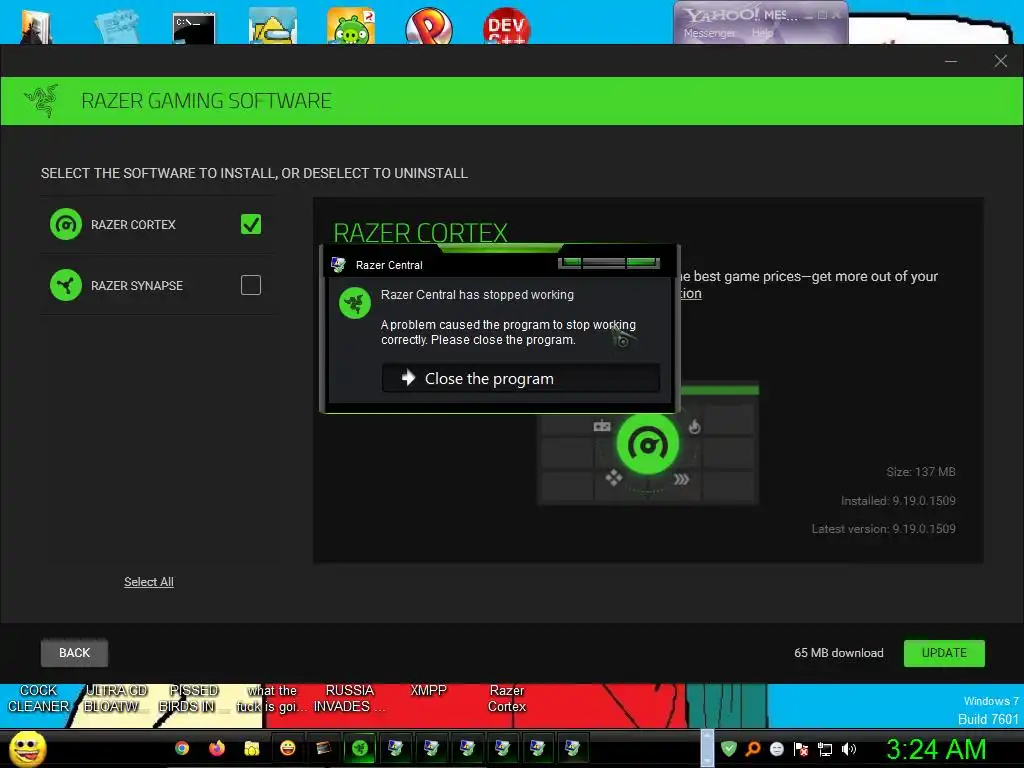Click the RAZER CORTEX green heading
The width and height of the screenshot is (1024, 768).
[421, 233]
